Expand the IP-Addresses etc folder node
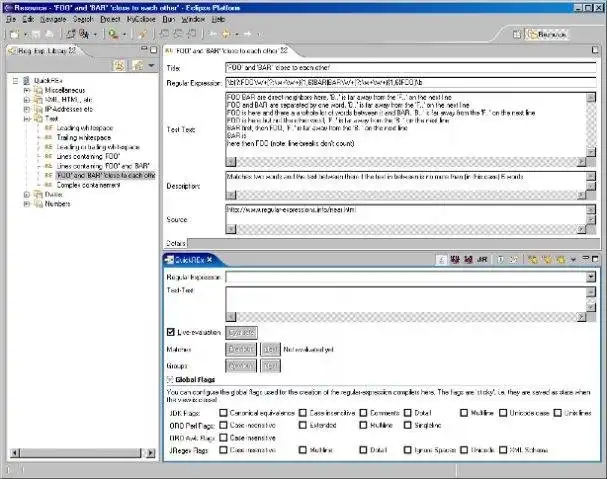Image resolution: width=607 pixels, height=479 pixels. tap(26, 109)
